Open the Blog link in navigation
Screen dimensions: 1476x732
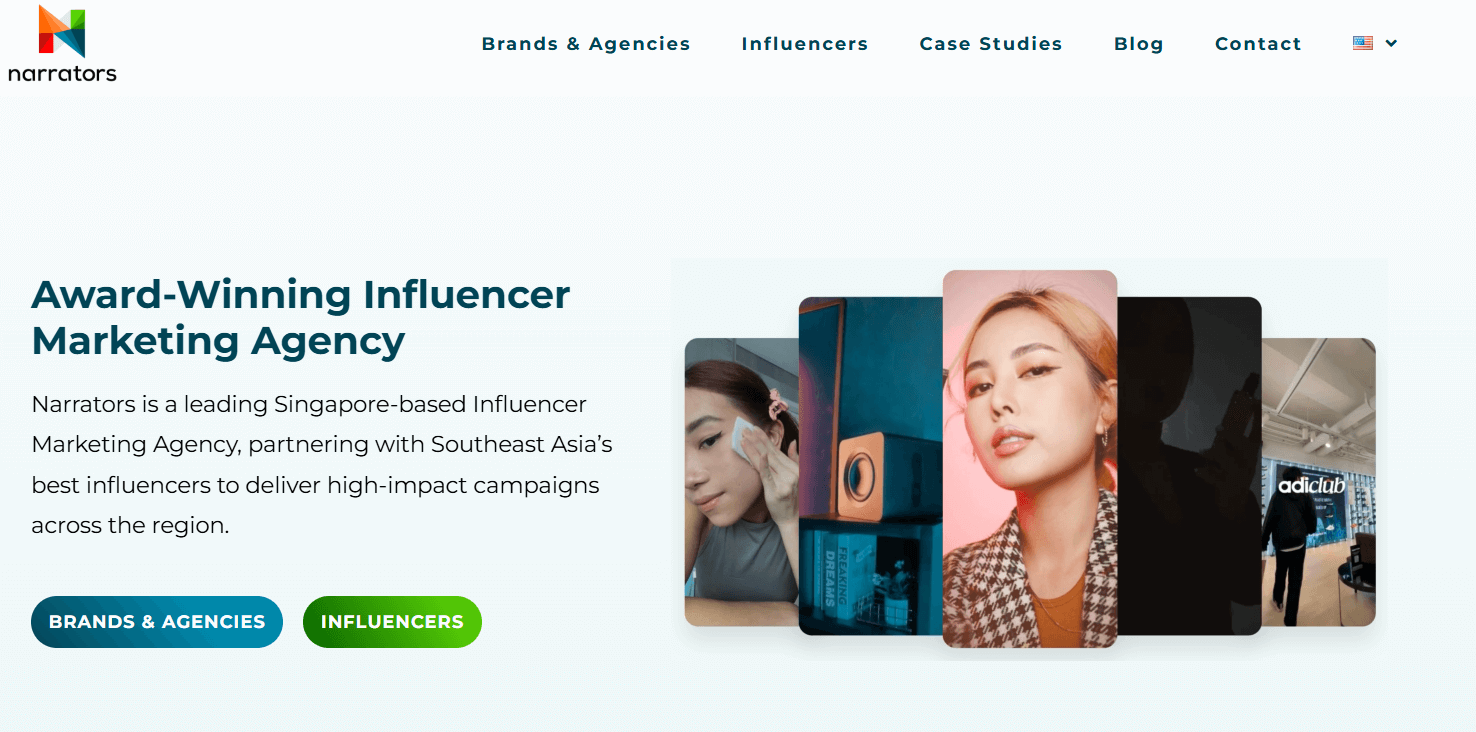(1139, 44)
